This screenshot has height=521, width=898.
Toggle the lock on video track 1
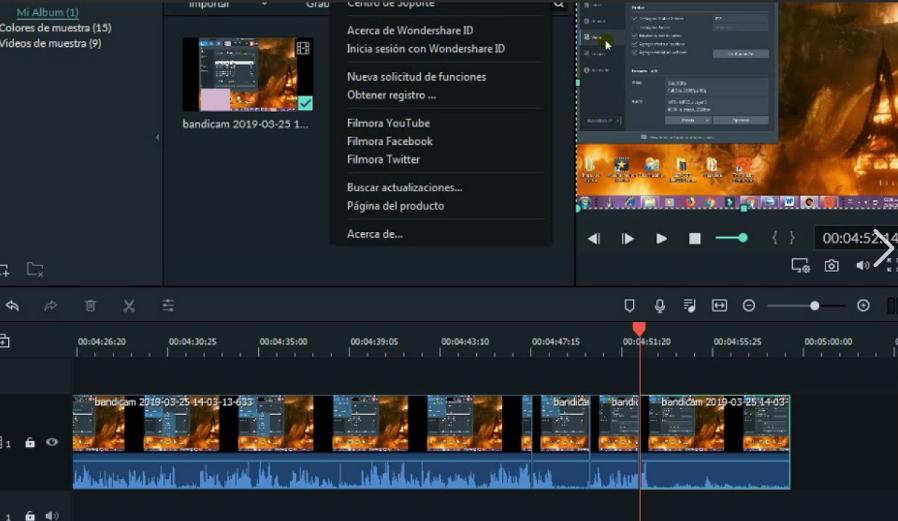pyautogui.click(x=30, y=442)
